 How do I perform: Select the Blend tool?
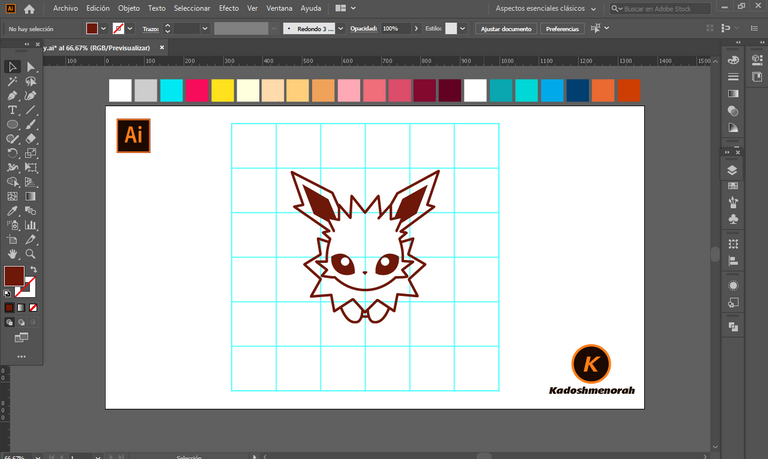point(30,211)
